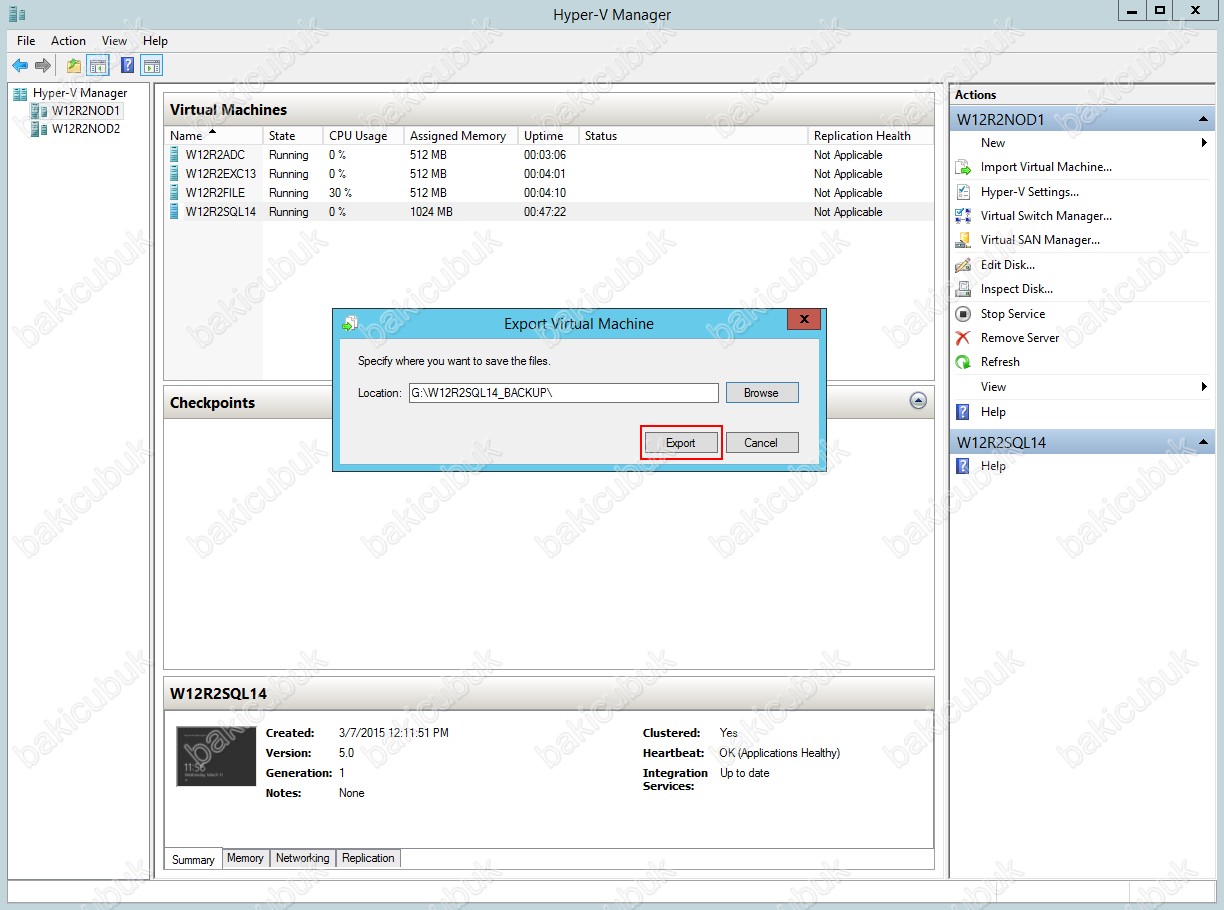
Task: Click the Browse button next to Location
Action: point(762,393)
